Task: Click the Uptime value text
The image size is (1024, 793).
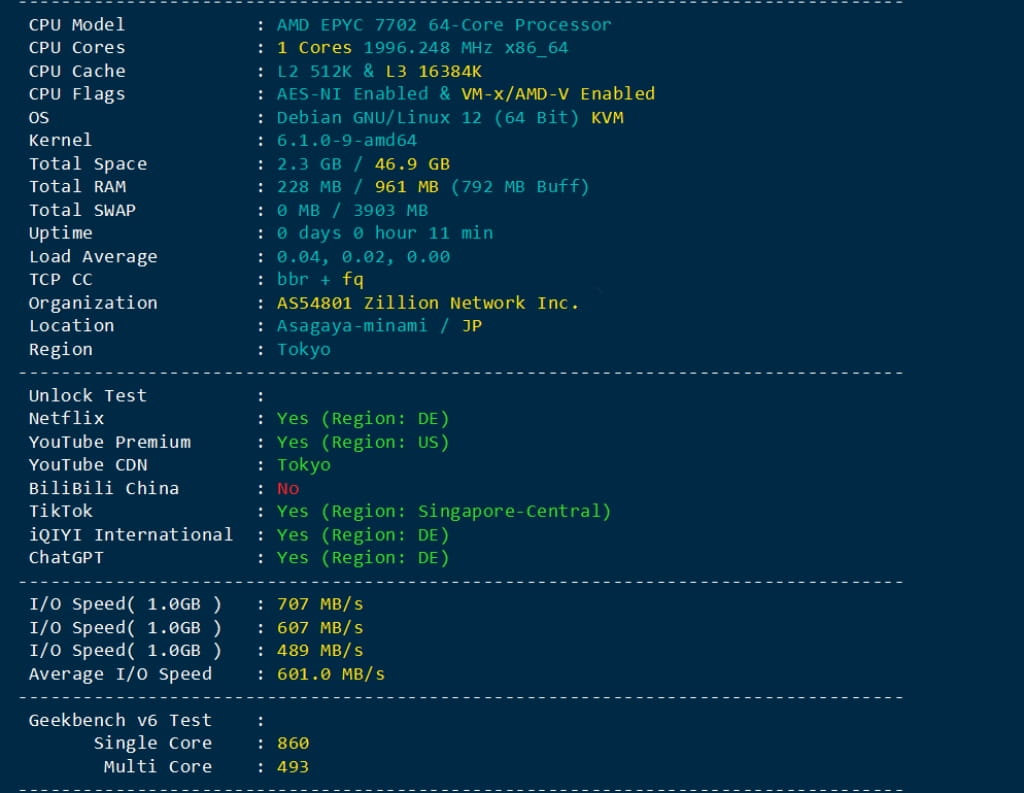Action: (384, 233)
